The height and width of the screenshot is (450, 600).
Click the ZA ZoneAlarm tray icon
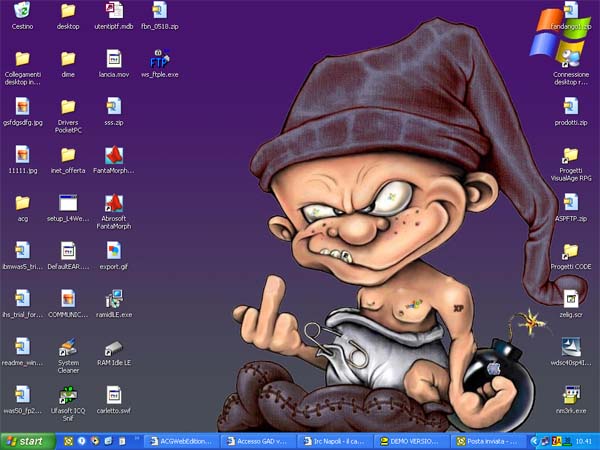[x=557, y=442]
